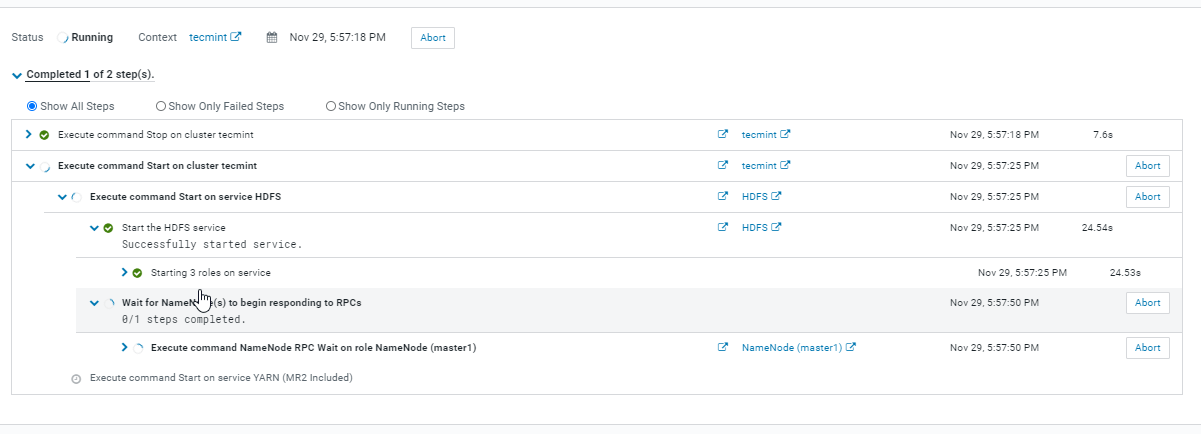The width and height of the screenshot is (1201, 434).
Task: Expand the Starting 3 roles on service row
Action: click(x=124, y=272)
